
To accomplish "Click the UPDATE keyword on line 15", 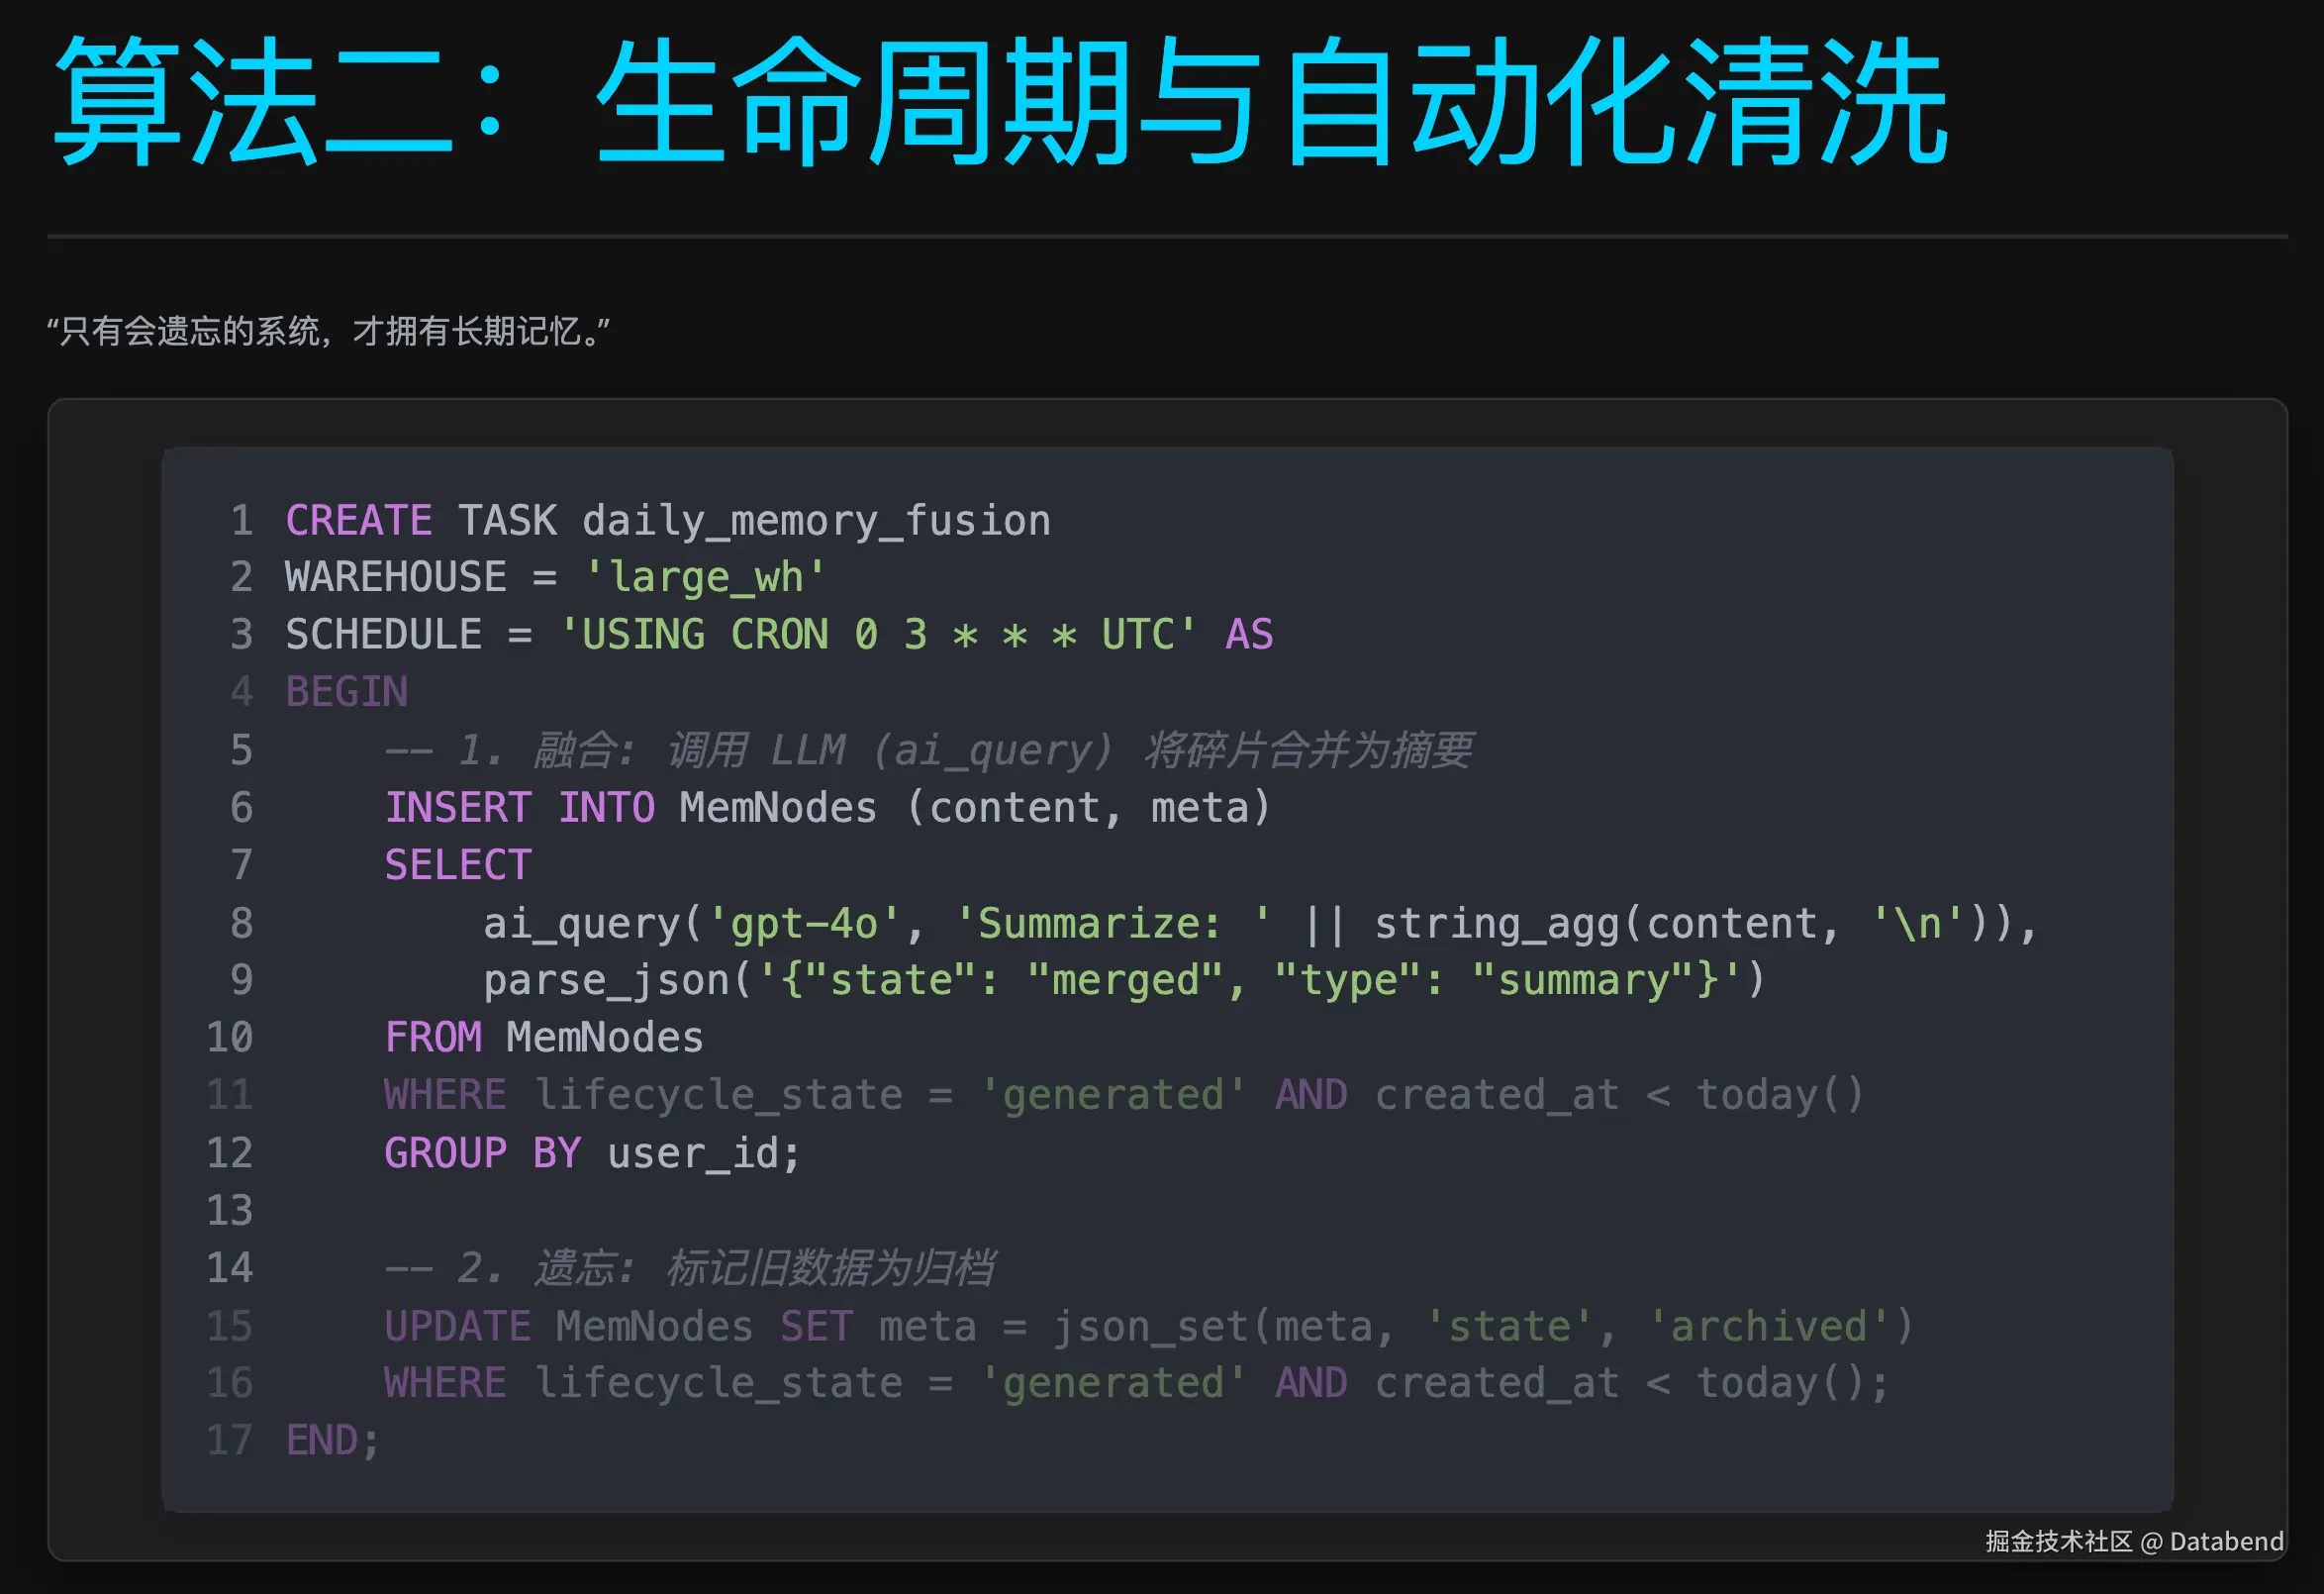I will pyautogui.click(x=457, y=1326).
